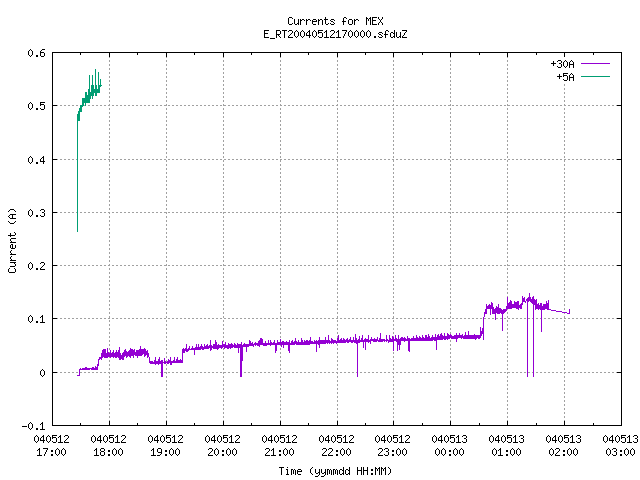640x480 pixels.
Task: Click the x-axis tick label 040512 21:00
Action: click(x=280, y=445)
